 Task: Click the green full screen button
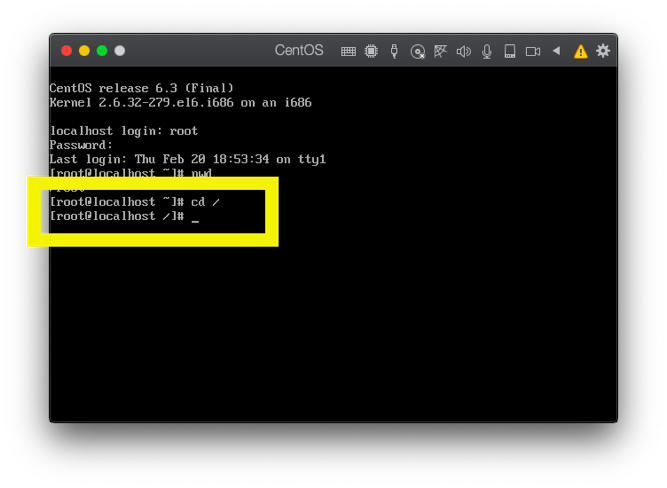tap(102, 51)
